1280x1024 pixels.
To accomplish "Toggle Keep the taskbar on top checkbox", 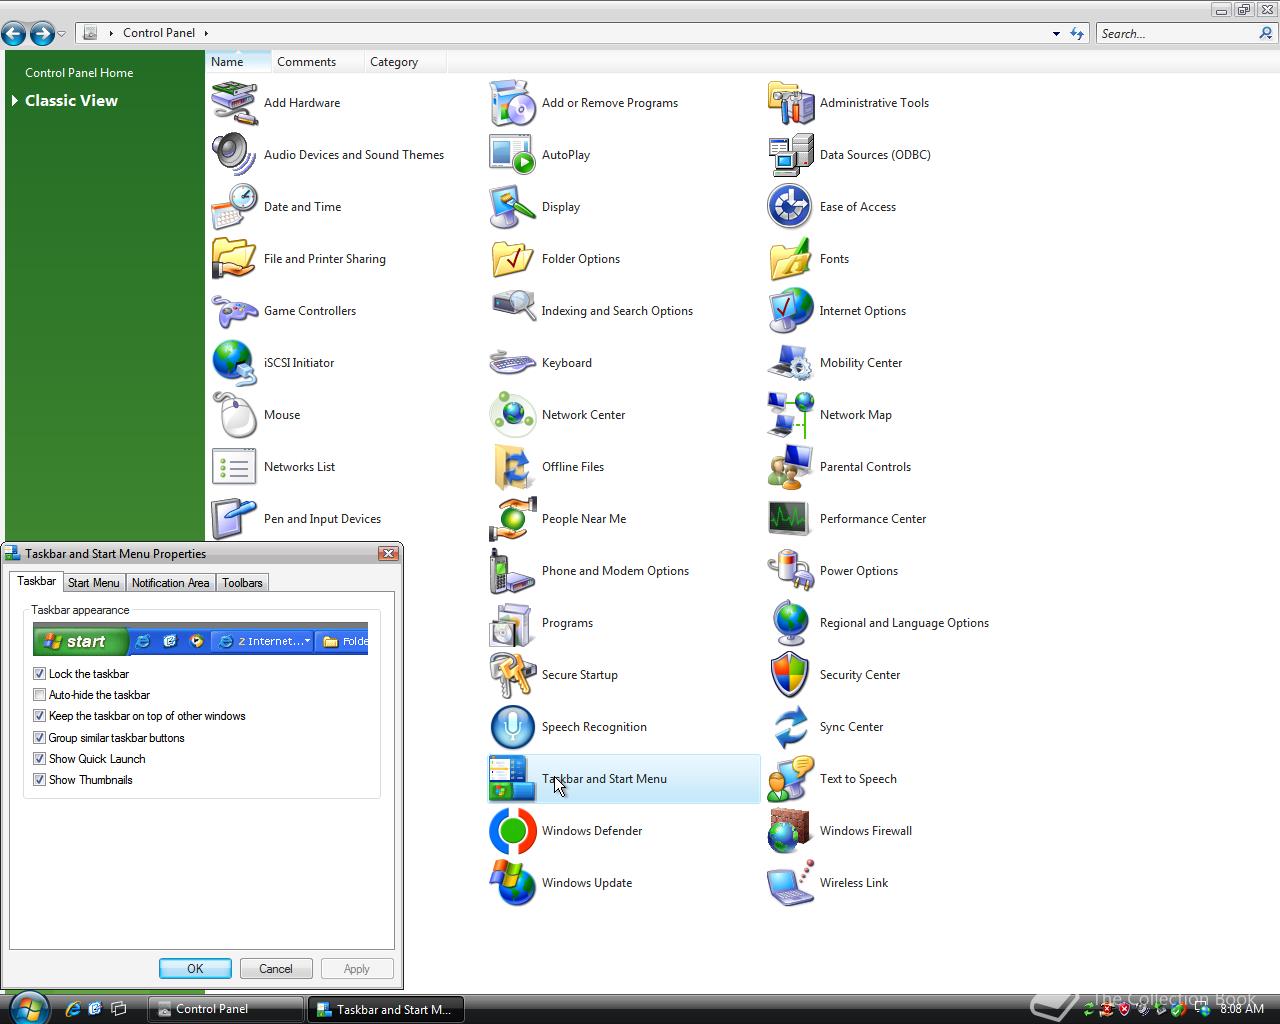I will 40,716.
